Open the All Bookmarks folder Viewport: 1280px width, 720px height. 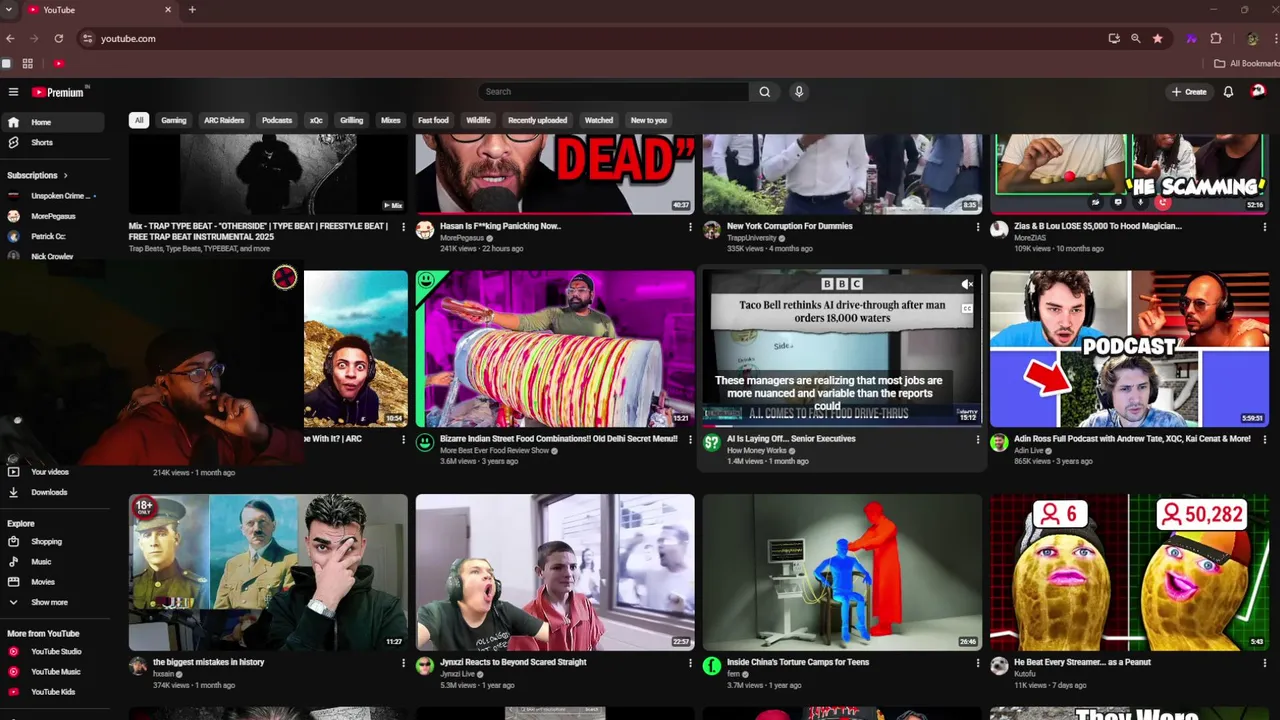click(x=1246, y=63)
